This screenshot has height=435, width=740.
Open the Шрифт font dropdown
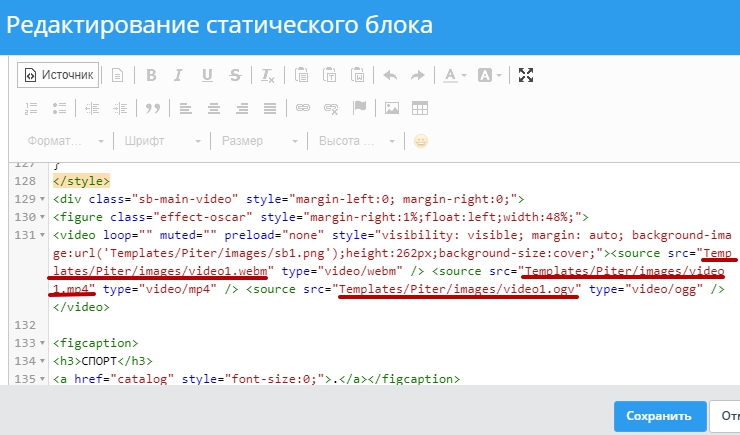coord(162,141)
